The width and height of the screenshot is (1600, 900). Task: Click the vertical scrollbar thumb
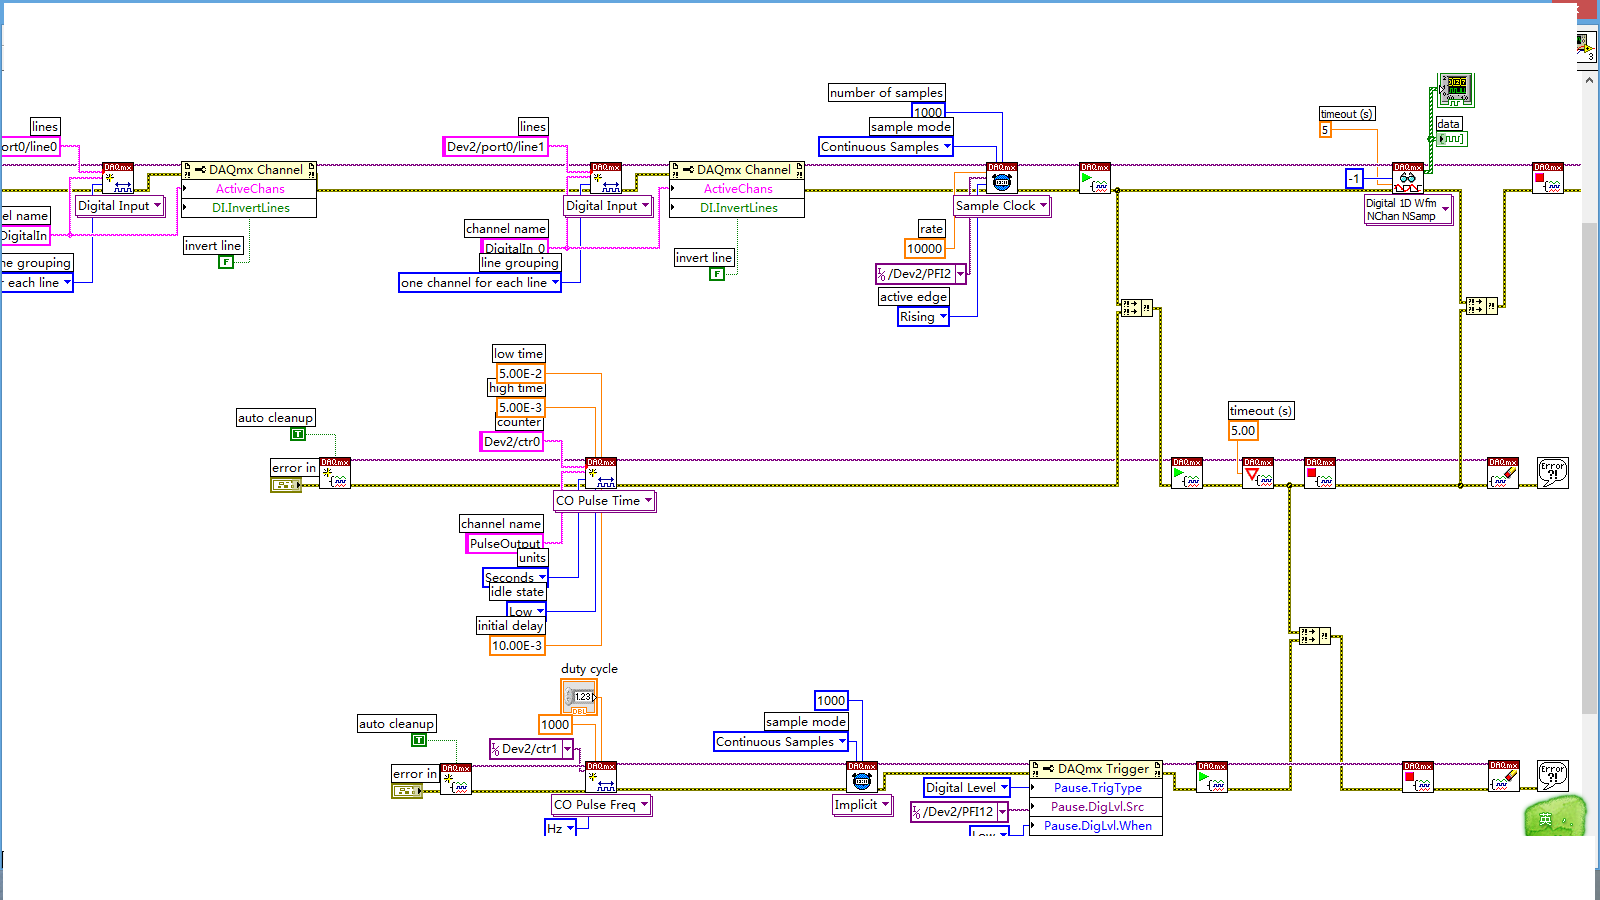(x=1590, y=469)
